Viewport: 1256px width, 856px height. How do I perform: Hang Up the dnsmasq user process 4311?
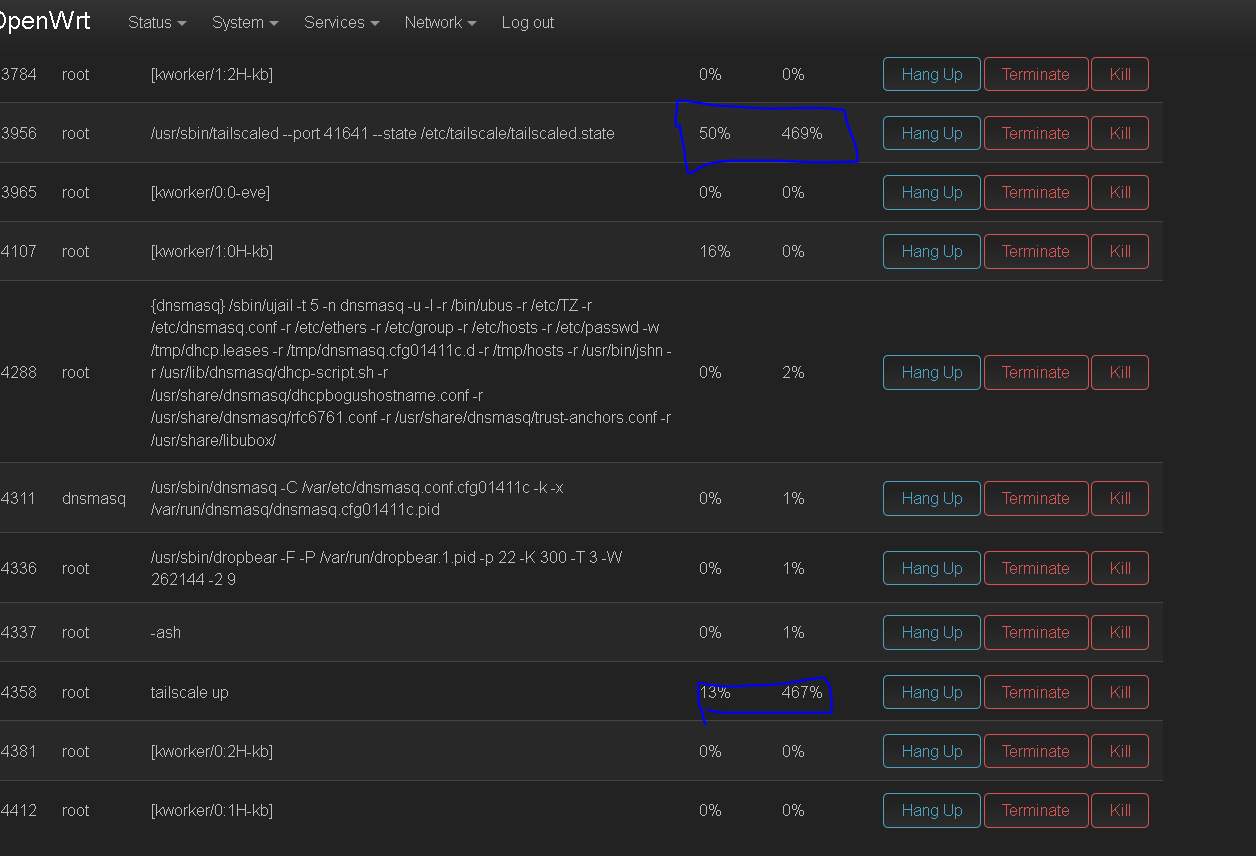pos(932,498)
